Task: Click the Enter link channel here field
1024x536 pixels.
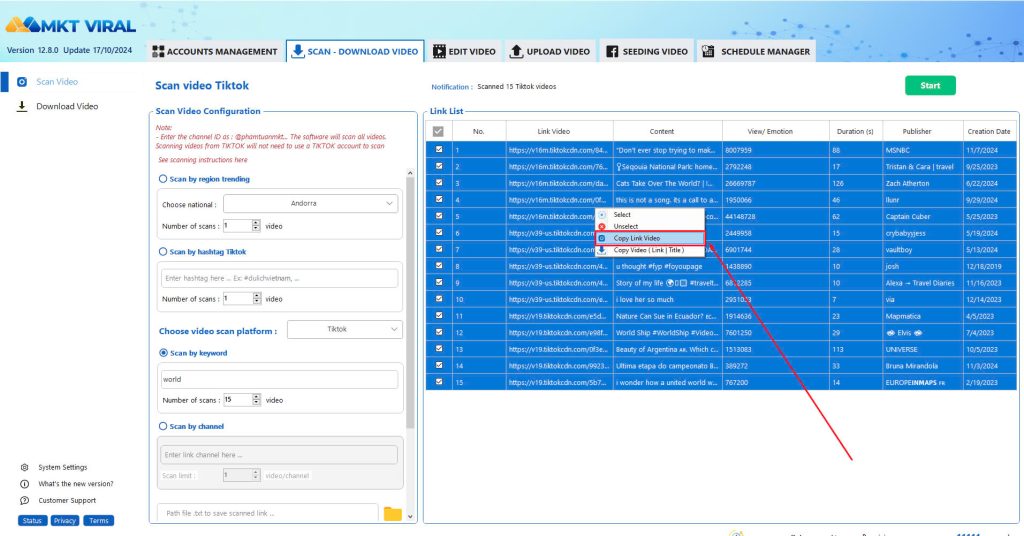Action: click(x=278, y=454)
